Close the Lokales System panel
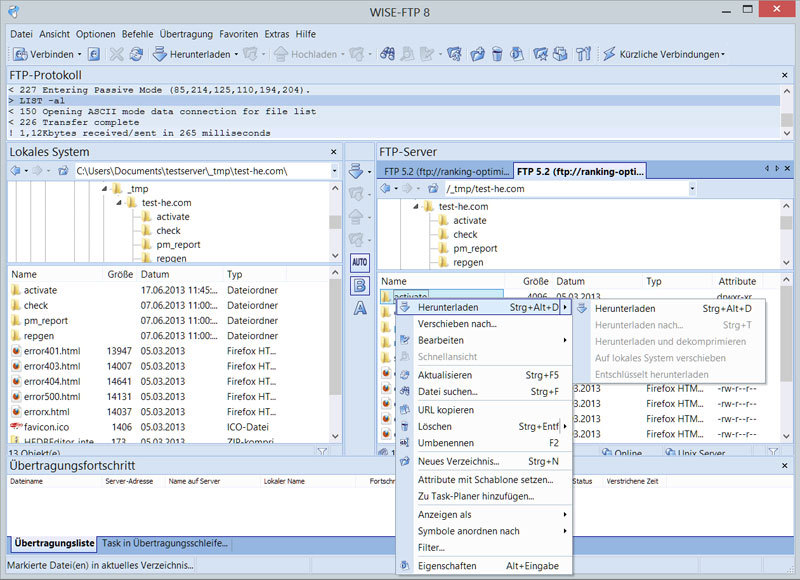This screenshot has height=580, width=800. (334, 152)
